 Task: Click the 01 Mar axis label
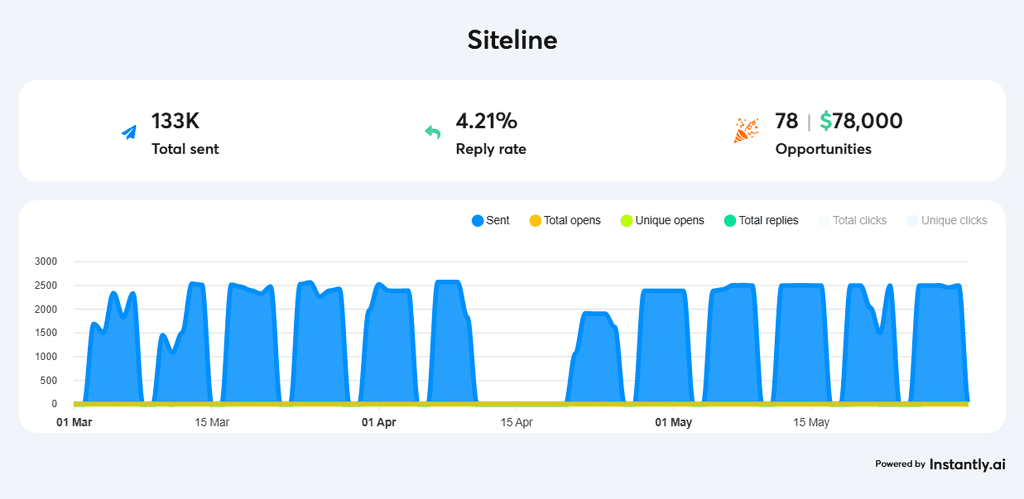[x=74, y=423]
